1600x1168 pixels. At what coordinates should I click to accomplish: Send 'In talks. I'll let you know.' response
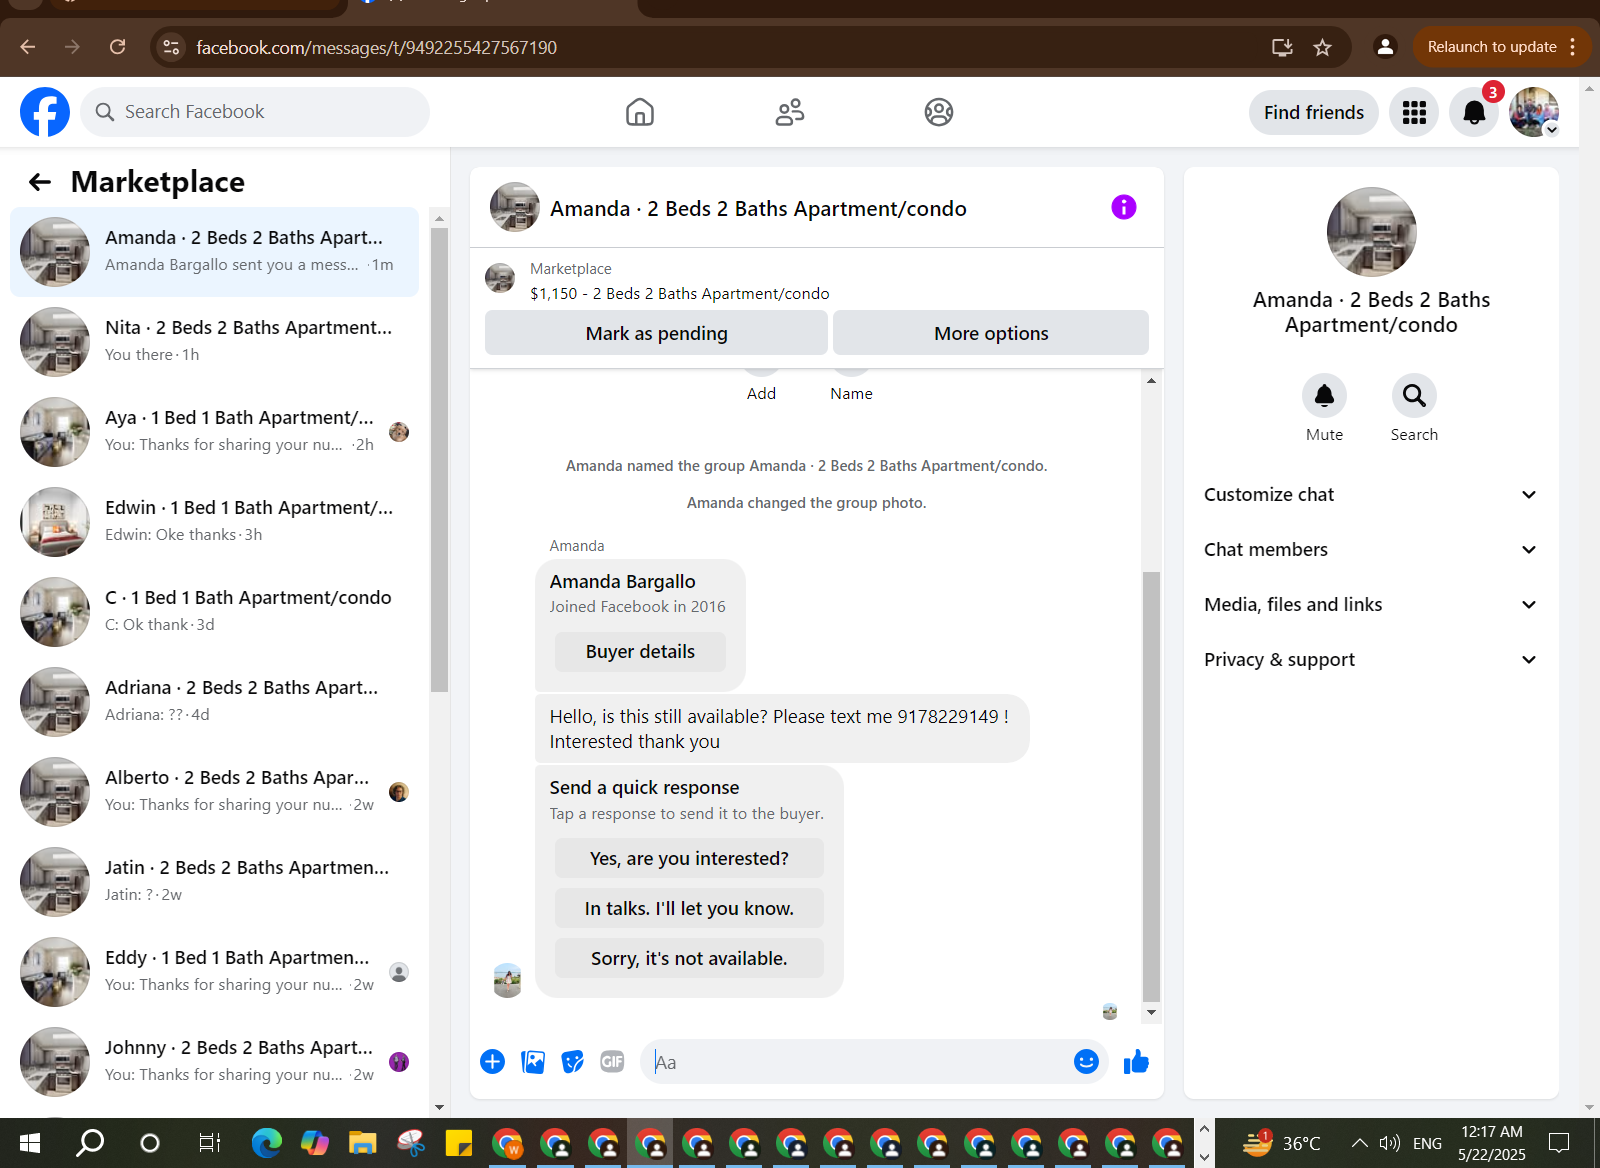click(689, 909)
